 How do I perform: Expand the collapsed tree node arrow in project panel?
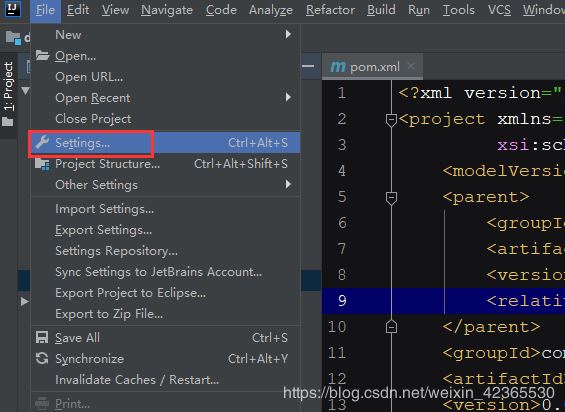coord(24,301)
